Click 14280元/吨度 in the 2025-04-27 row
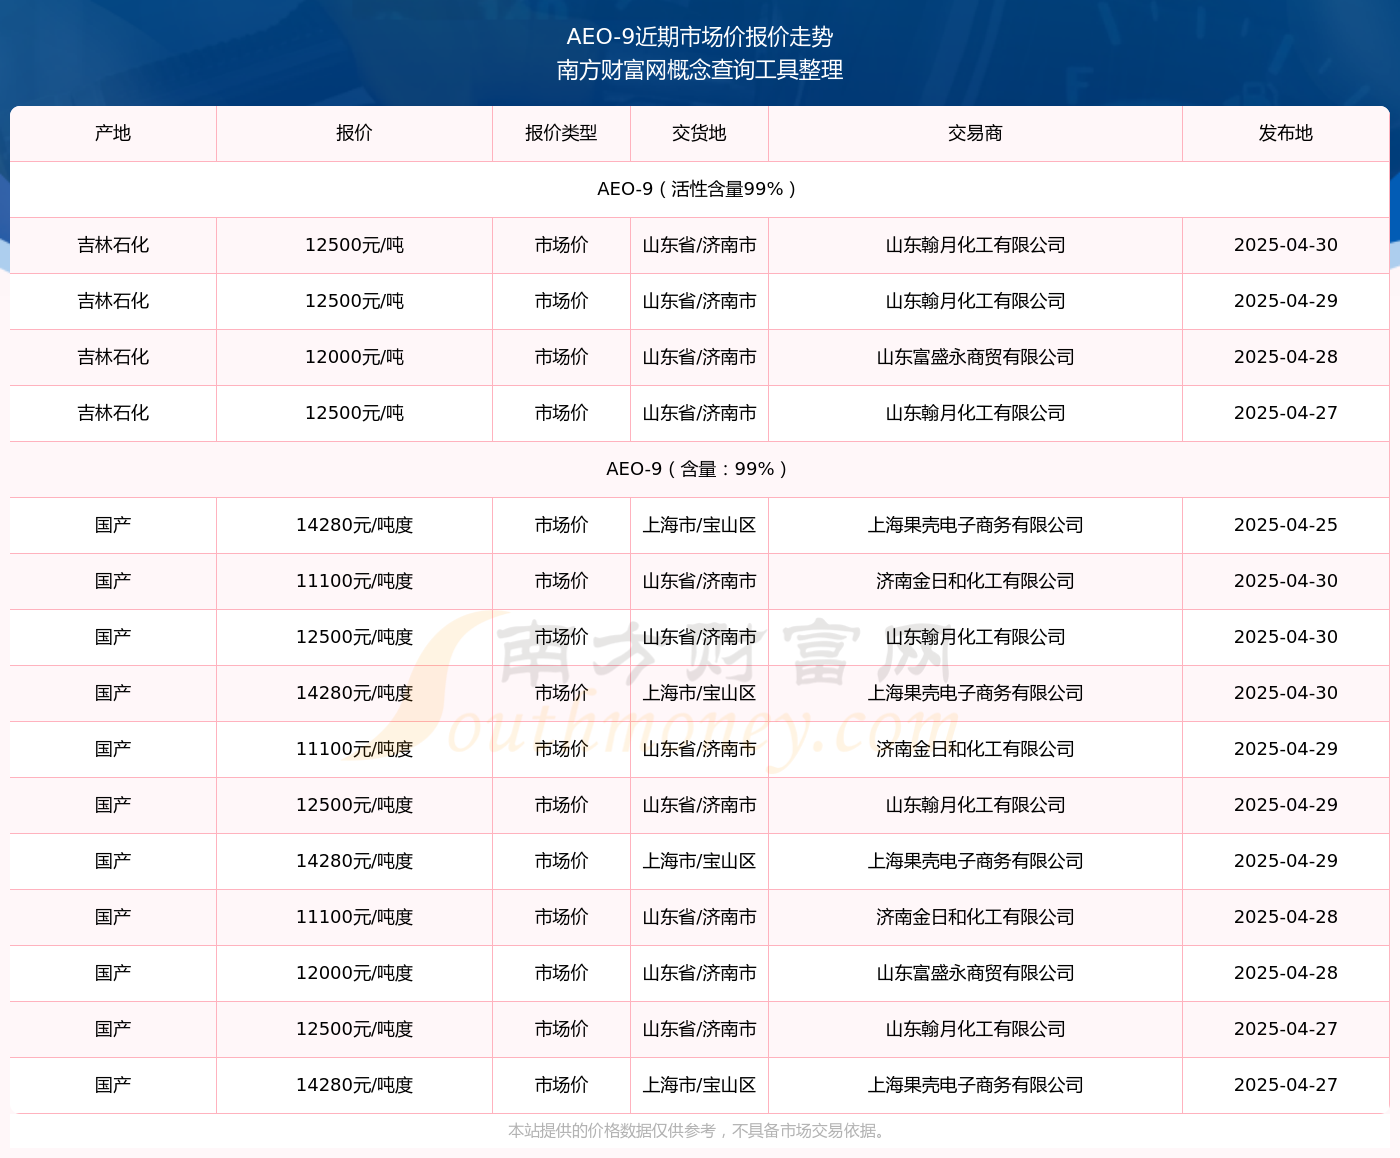 354,1085
